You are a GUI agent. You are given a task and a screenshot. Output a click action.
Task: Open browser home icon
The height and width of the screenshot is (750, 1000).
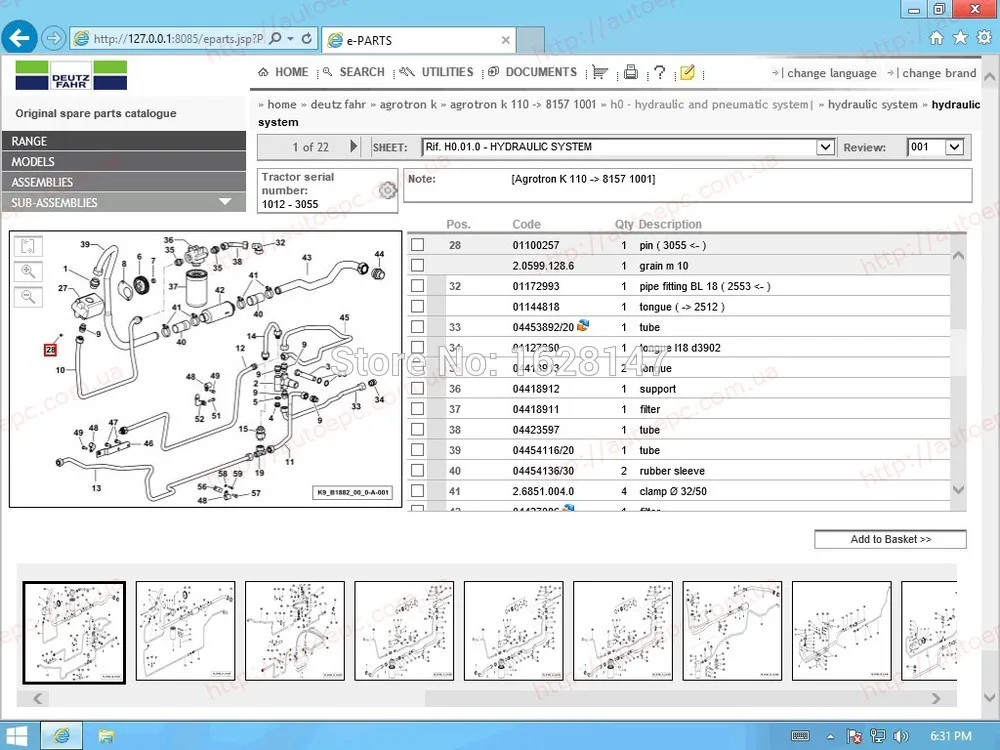(x=936, y=38)
